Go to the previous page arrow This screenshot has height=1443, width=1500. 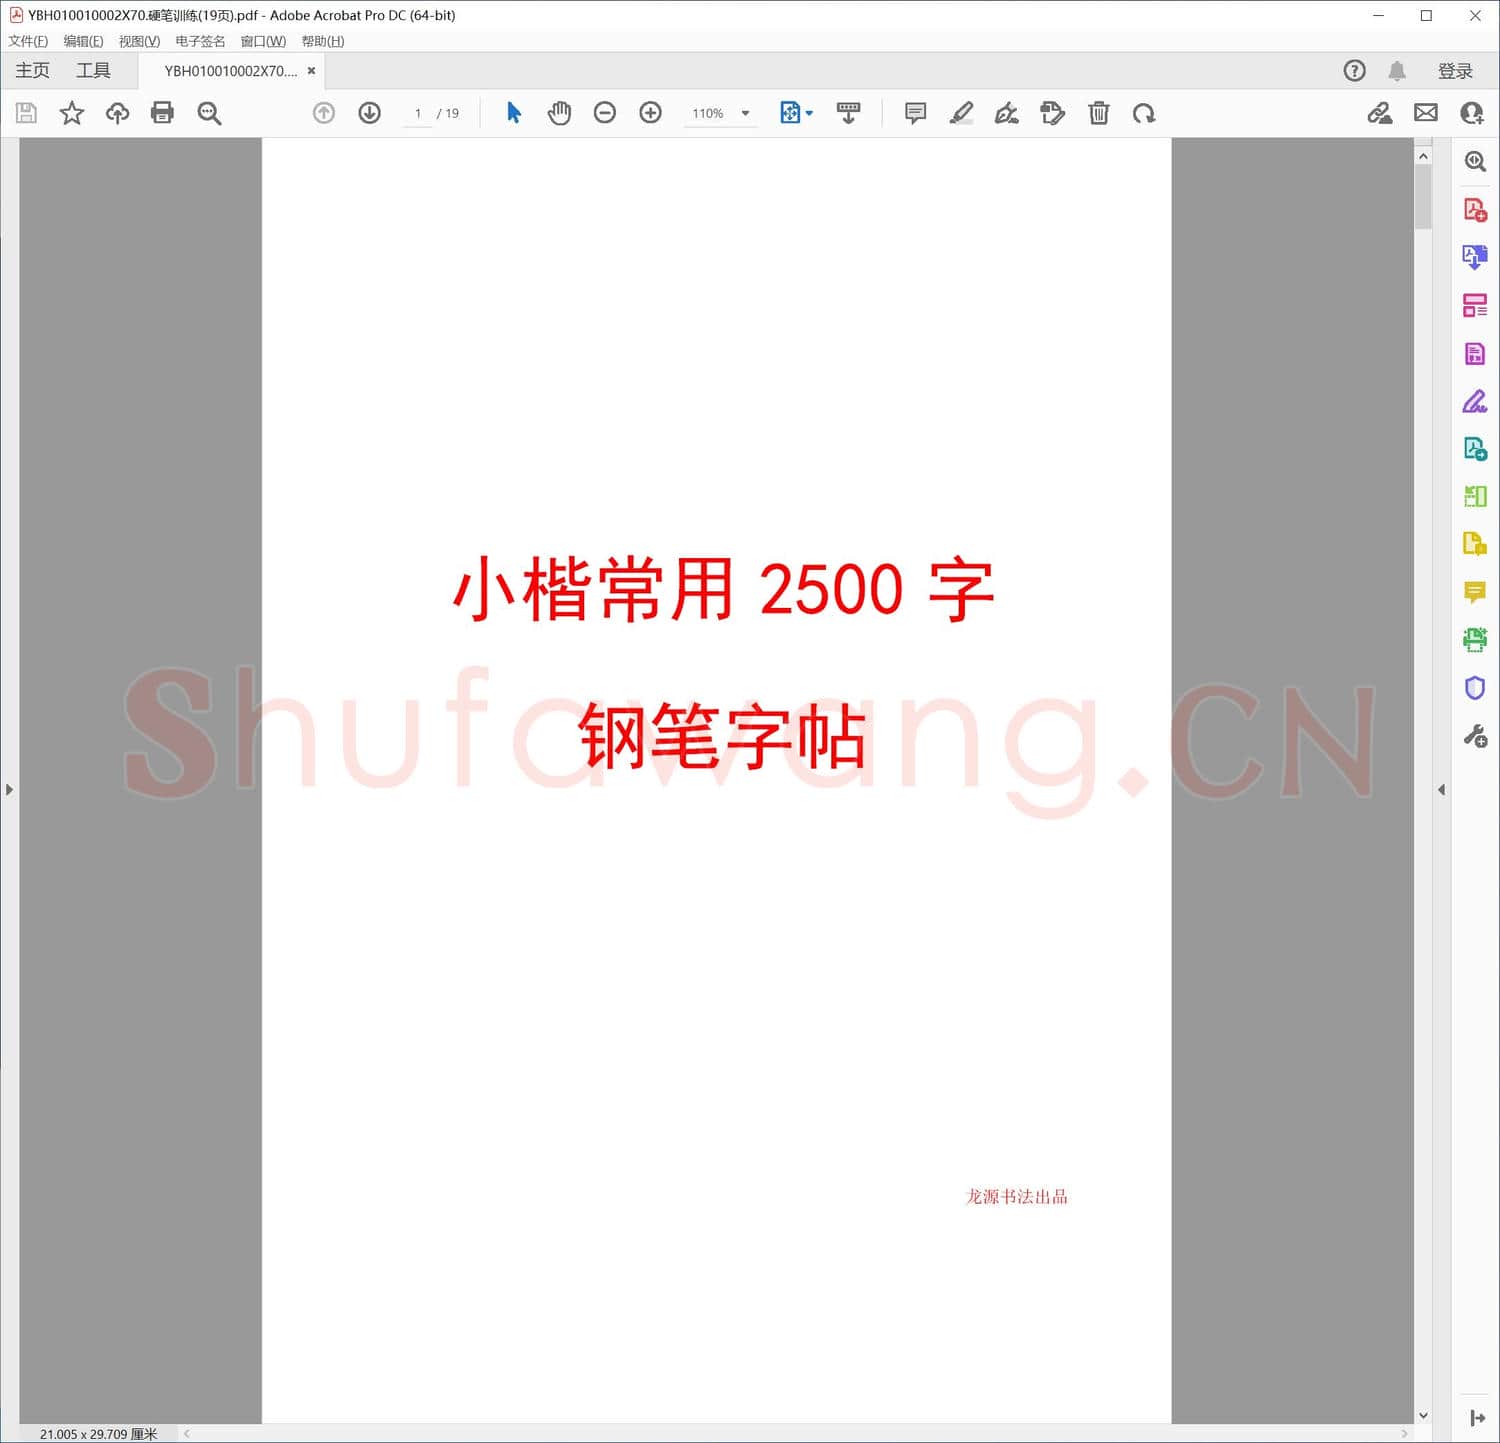click(323, 113)
